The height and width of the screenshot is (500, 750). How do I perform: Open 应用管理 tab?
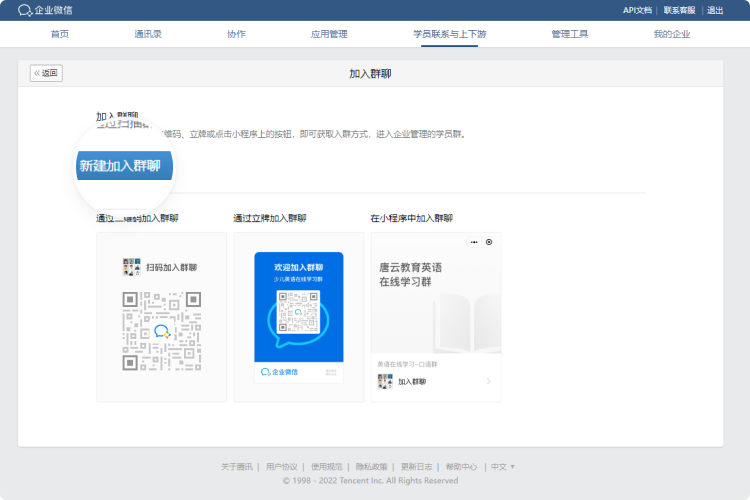tap(329, 34)
